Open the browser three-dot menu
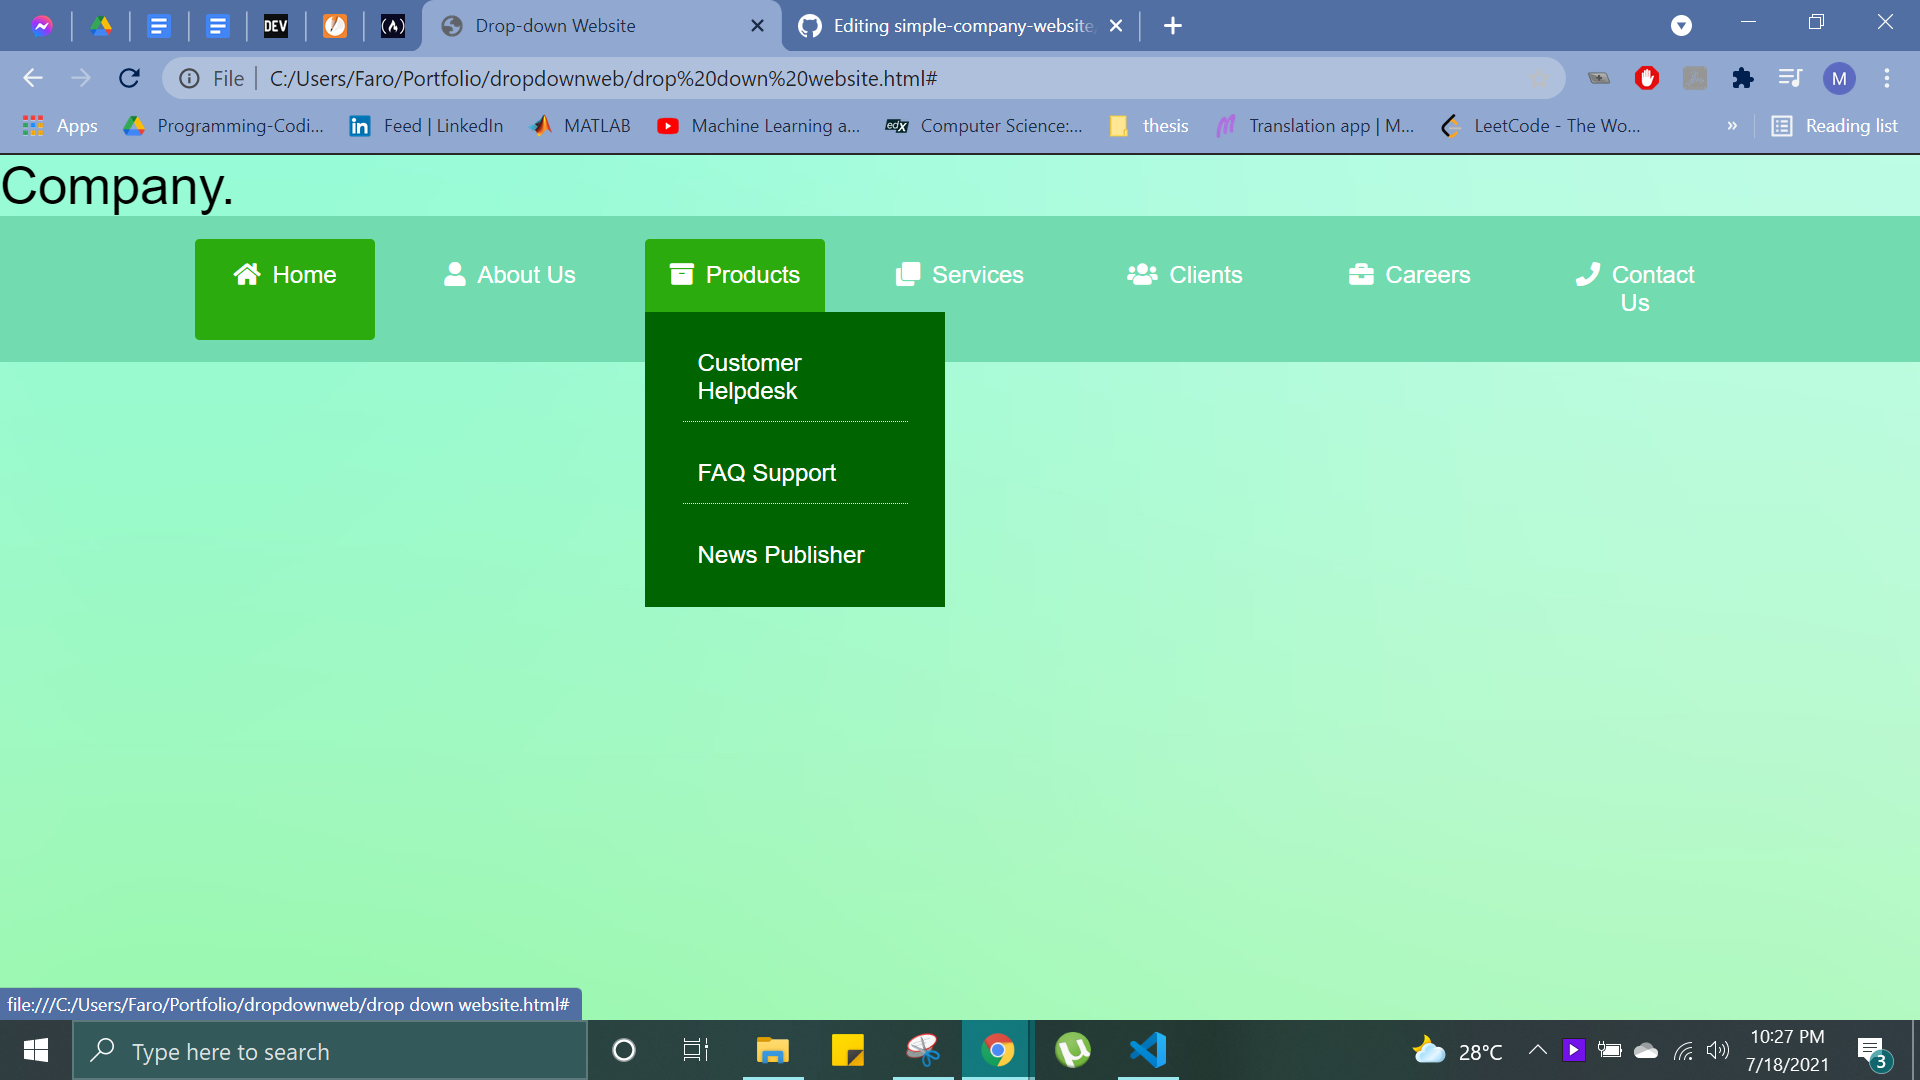 [x=1887, y=78]
